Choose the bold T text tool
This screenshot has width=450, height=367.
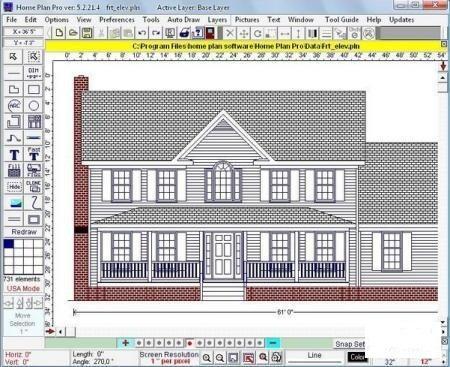point(14,154)
